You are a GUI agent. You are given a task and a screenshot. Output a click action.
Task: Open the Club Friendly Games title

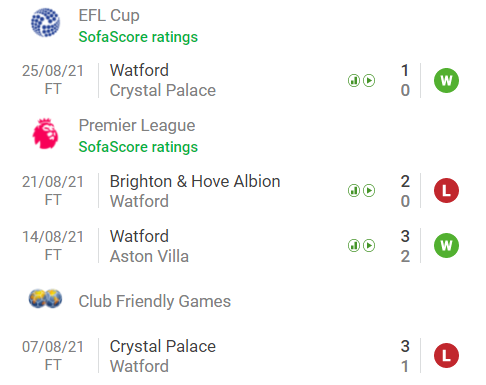tap(155, 301)
